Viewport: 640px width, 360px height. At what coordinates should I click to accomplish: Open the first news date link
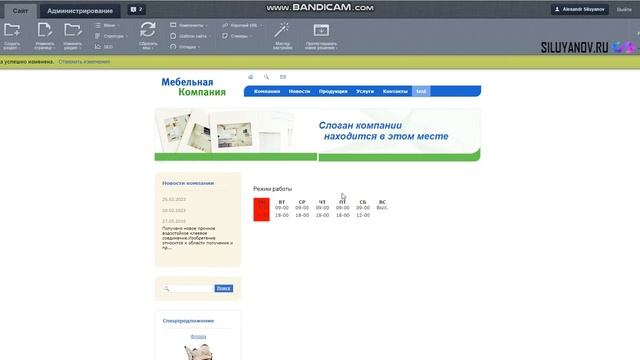coord(174,199)
